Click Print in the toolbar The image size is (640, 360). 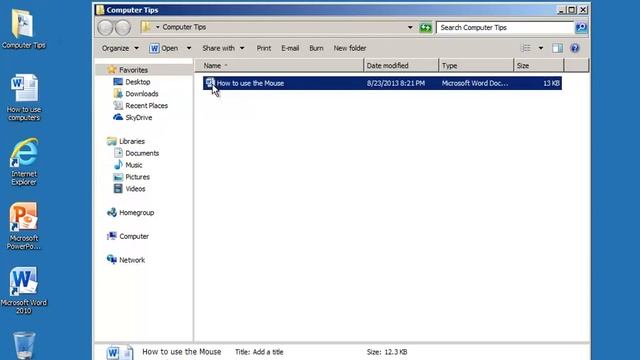(264, 48)
